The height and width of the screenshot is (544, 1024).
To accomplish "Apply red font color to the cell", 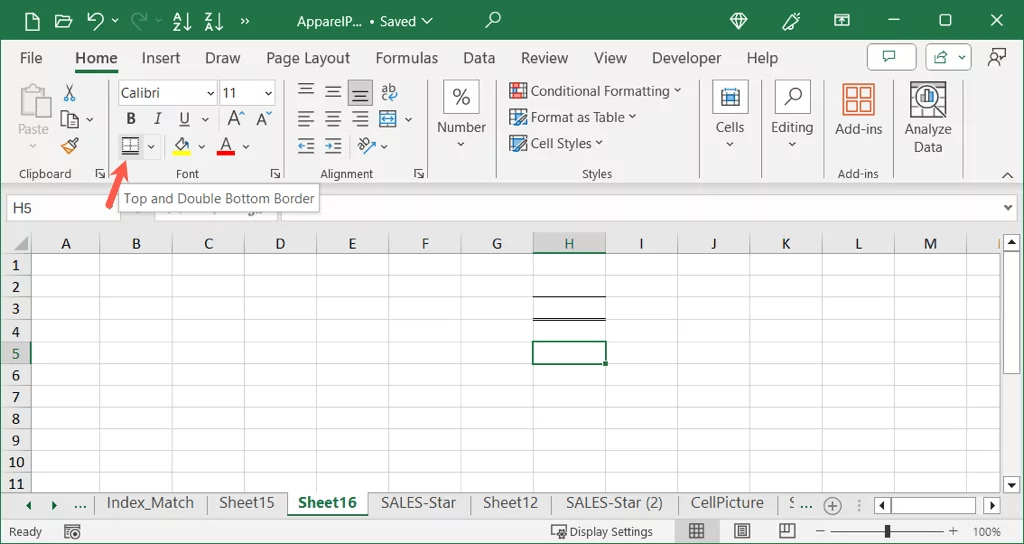I will click(x=226, y=146).
